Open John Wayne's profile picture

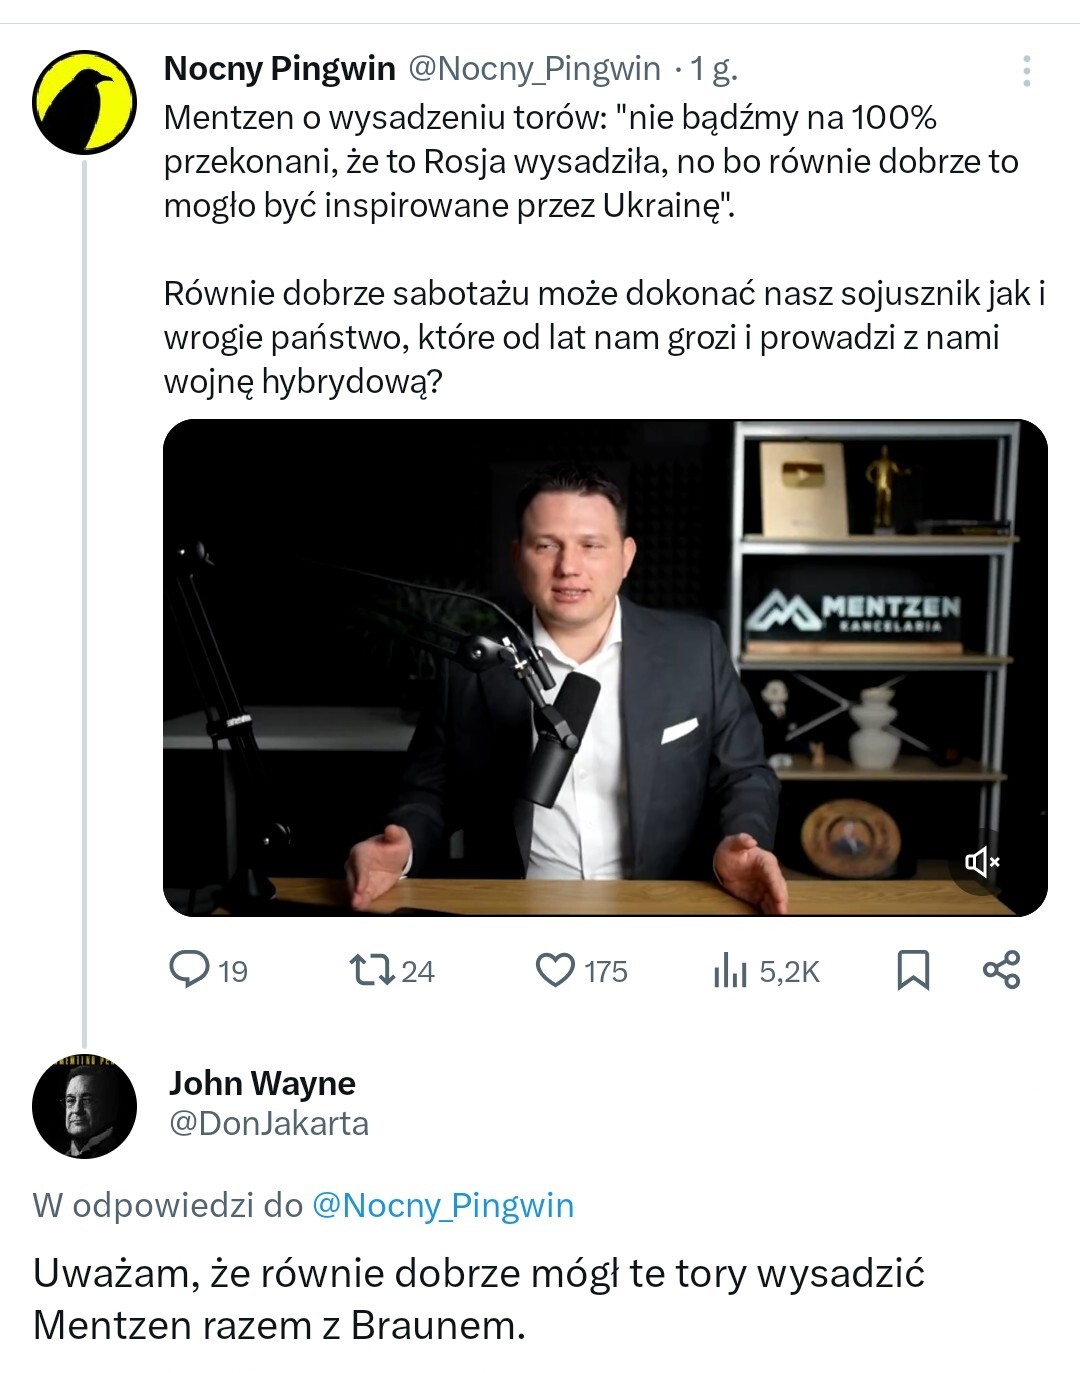(84, 1106)
